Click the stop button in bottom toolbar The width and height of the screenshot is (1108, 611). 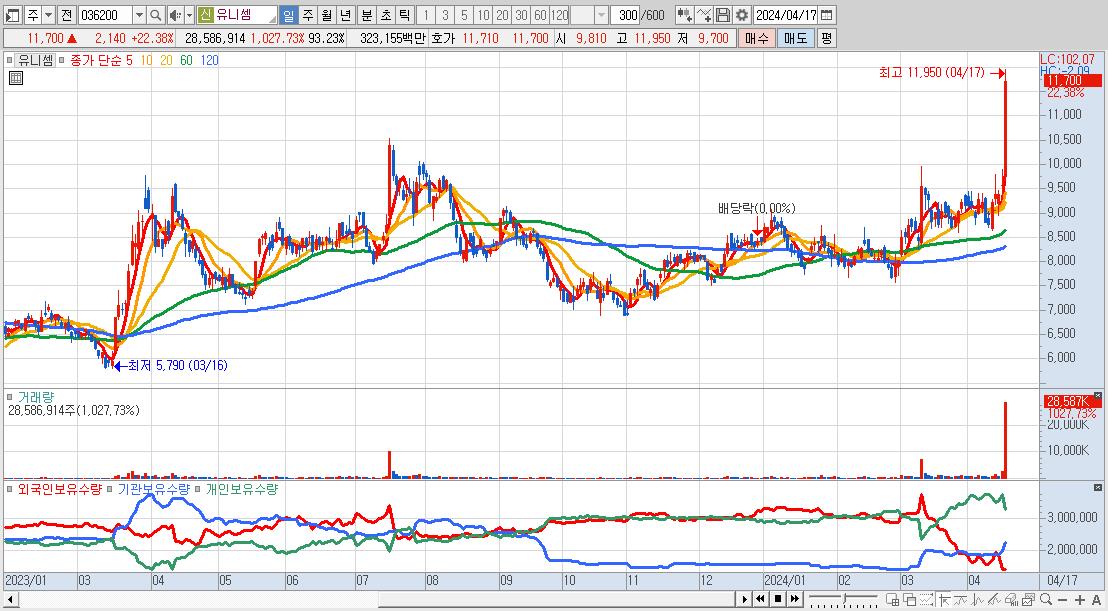click(777, 600)
